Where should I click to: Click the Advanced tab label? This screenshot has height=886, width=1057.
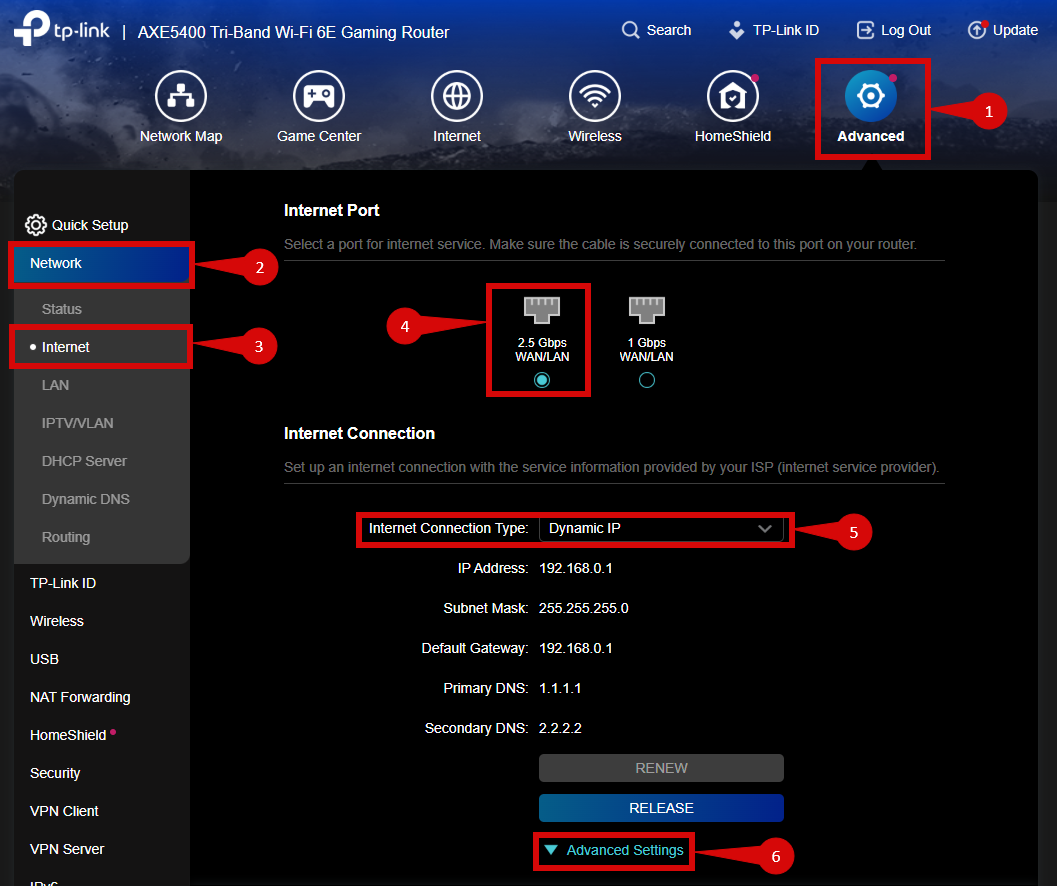[x=871, y=136]
